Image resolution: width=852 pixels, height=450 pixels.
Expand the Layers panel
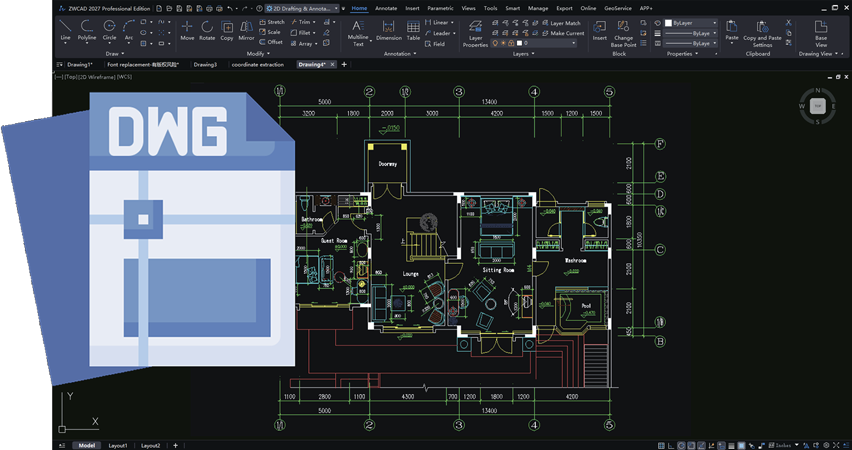click(523, 54)
